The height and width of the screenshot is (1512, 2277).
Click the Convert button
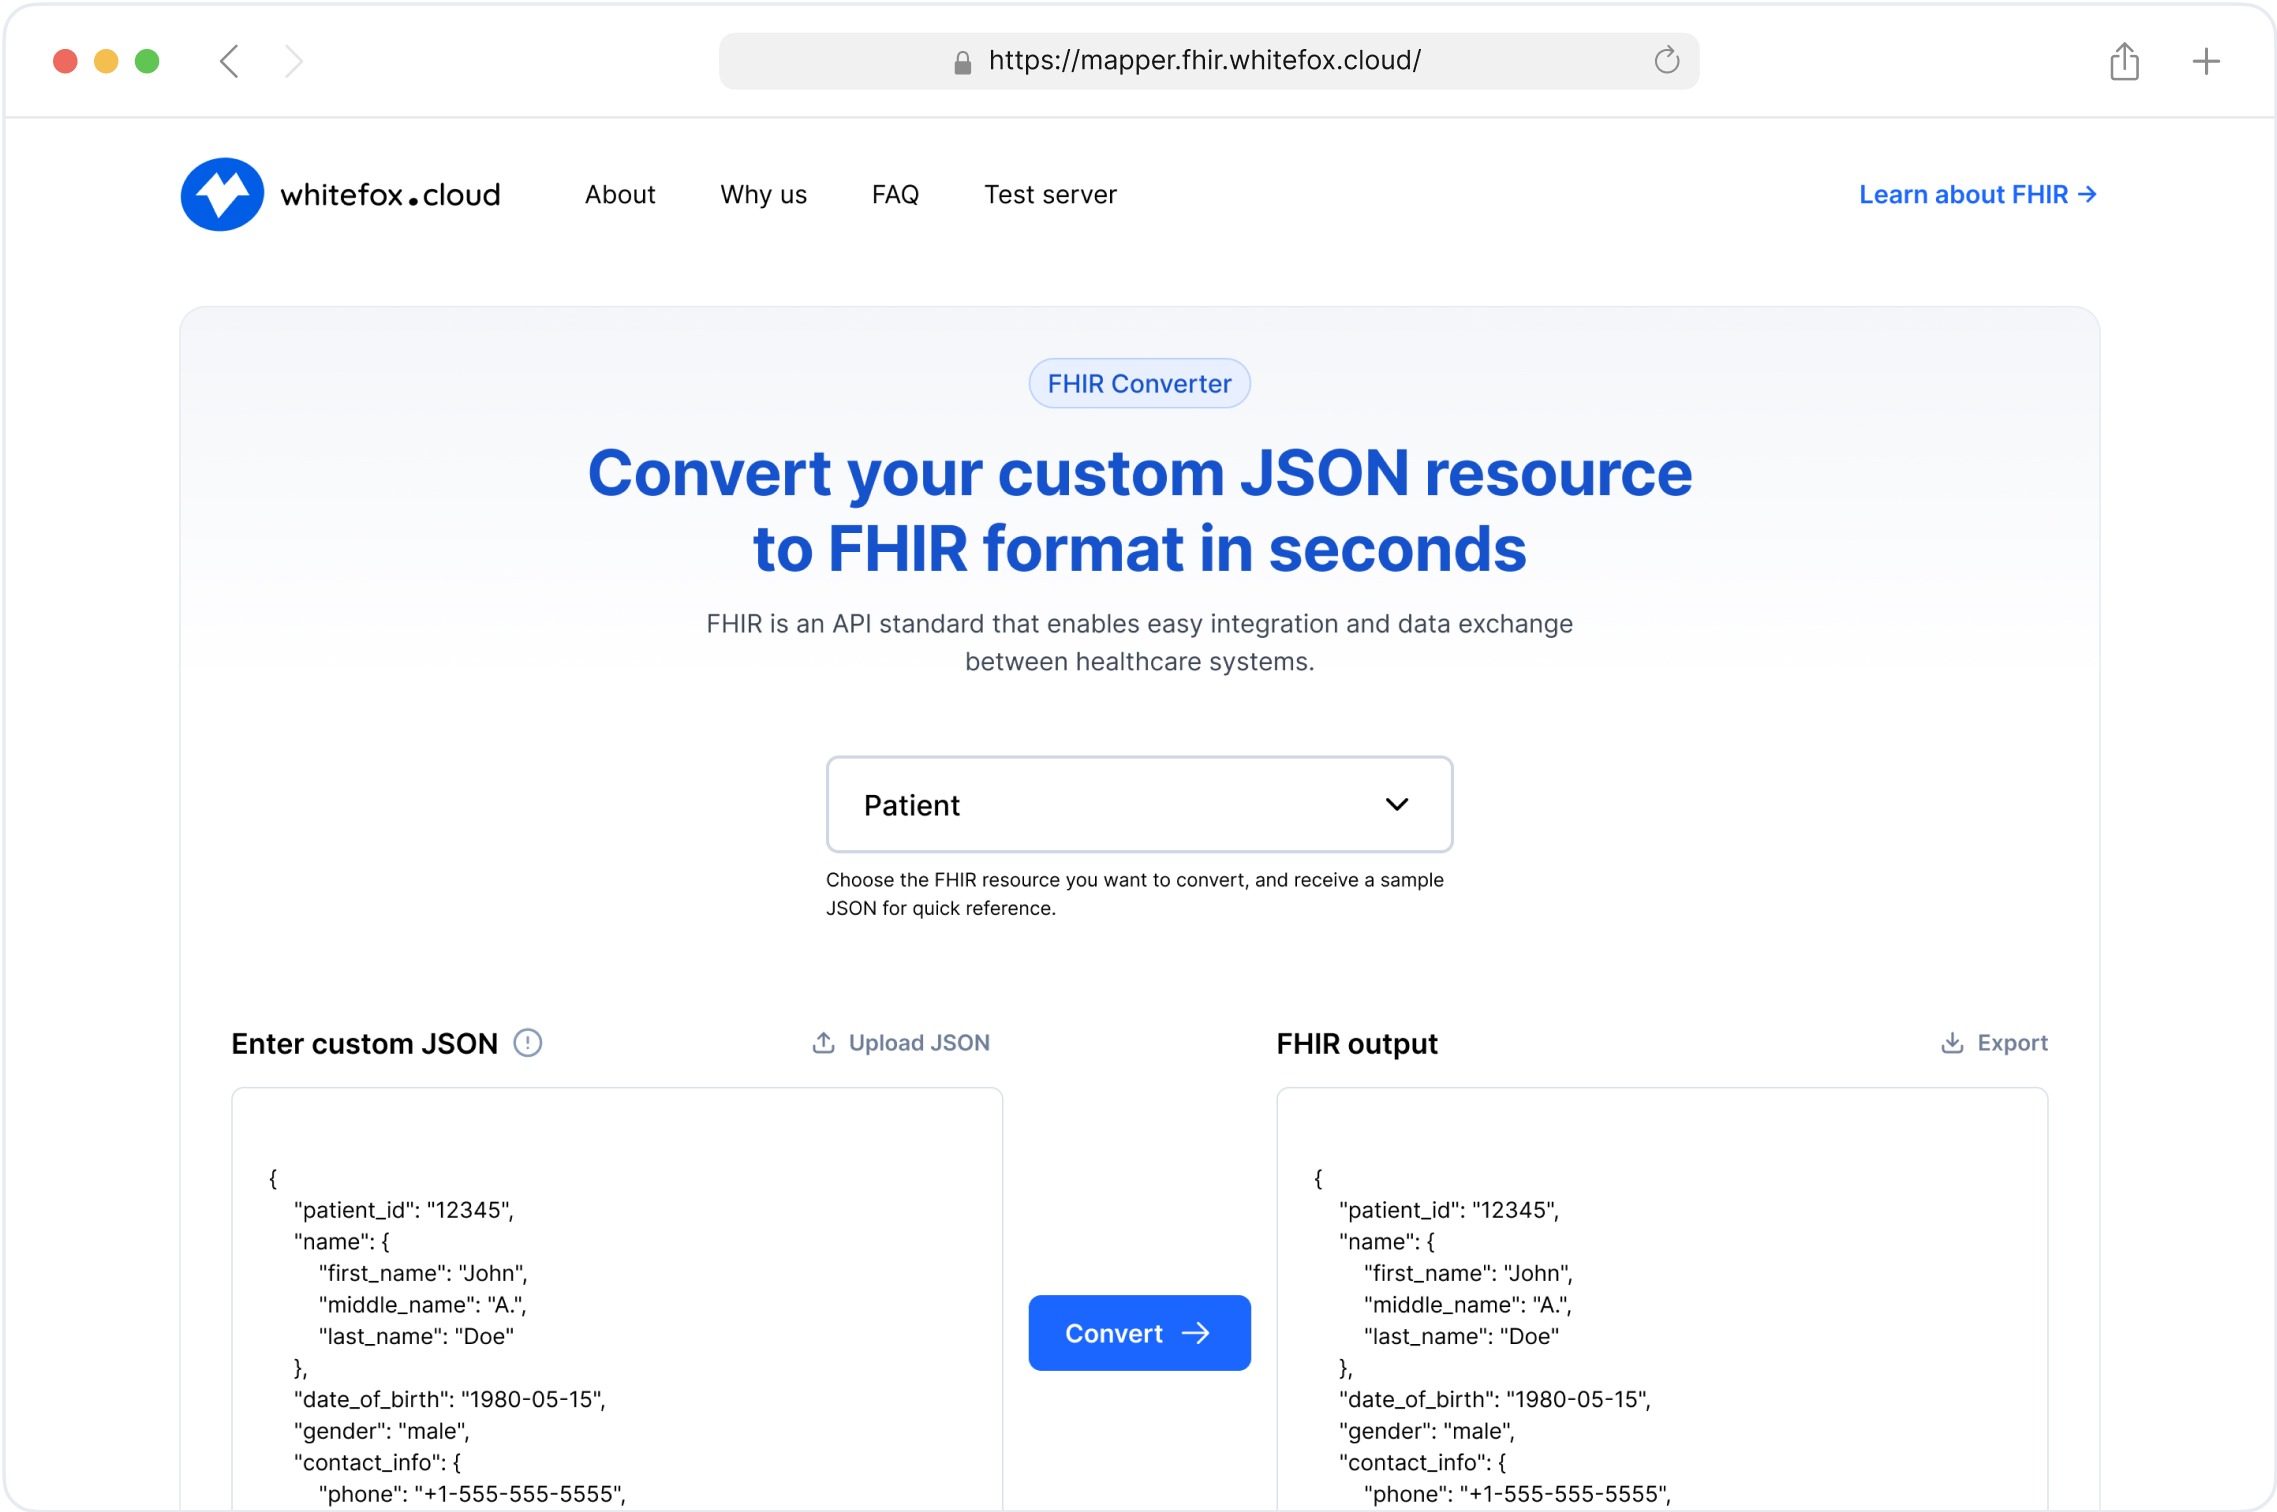(x=1139, y=1333)
